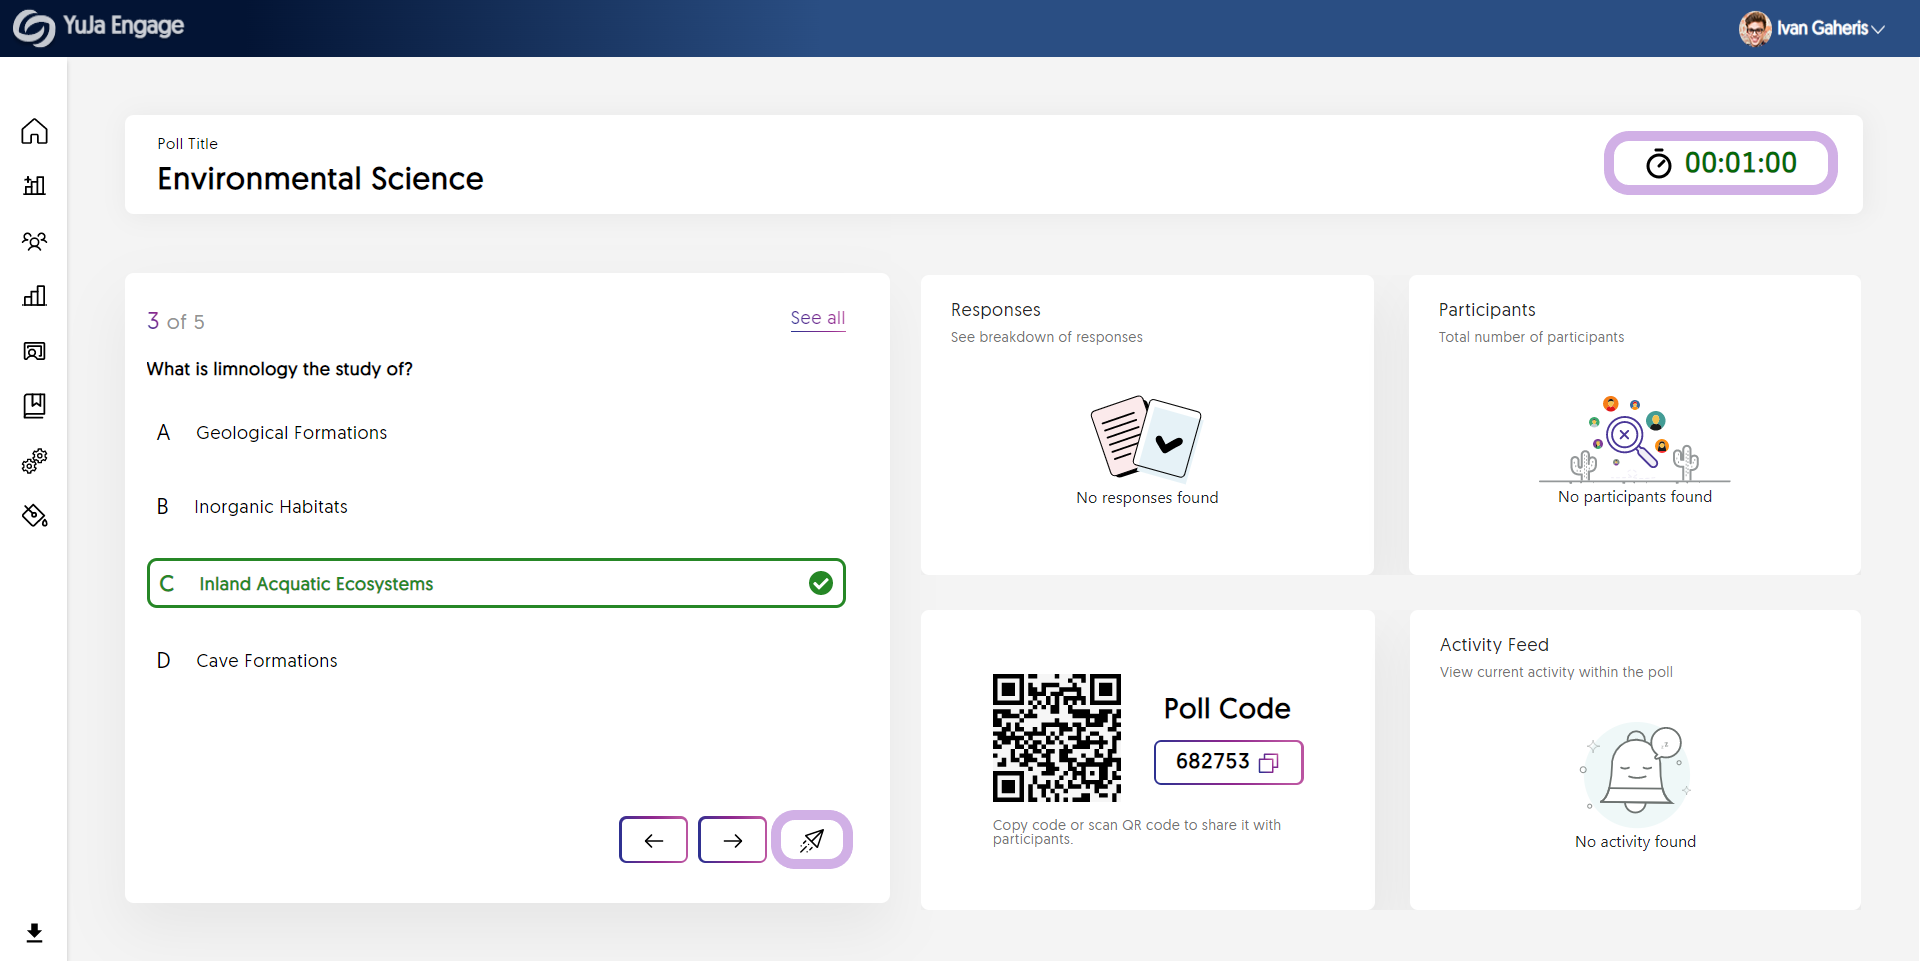Go to the next question arrow
This screenshot has height=961, width=1920.
click(x=732, y=840)
